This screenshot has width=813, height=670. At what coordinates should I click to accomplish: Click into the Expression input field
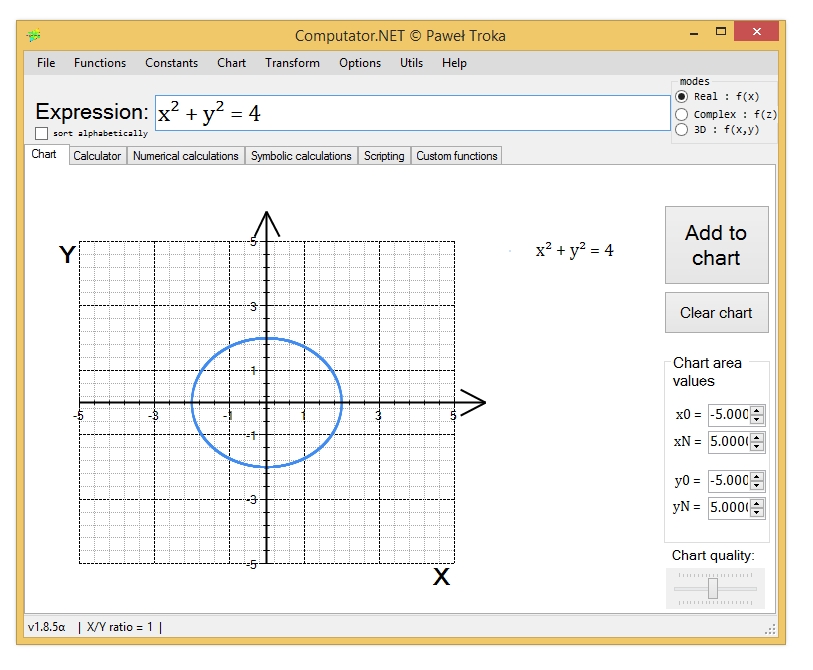pos(413,113)
